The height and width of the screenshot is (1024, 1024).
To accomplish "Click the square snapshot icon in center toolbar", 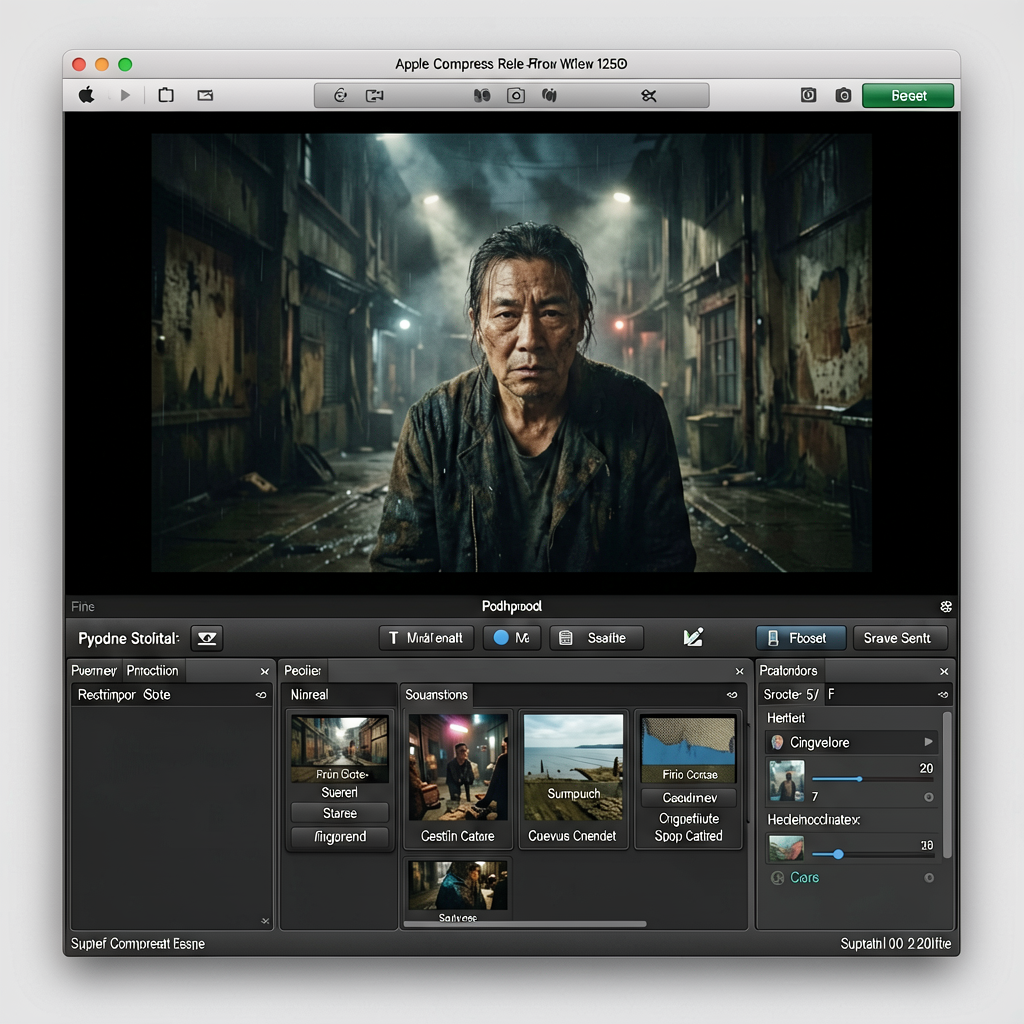I will point(516,95).
